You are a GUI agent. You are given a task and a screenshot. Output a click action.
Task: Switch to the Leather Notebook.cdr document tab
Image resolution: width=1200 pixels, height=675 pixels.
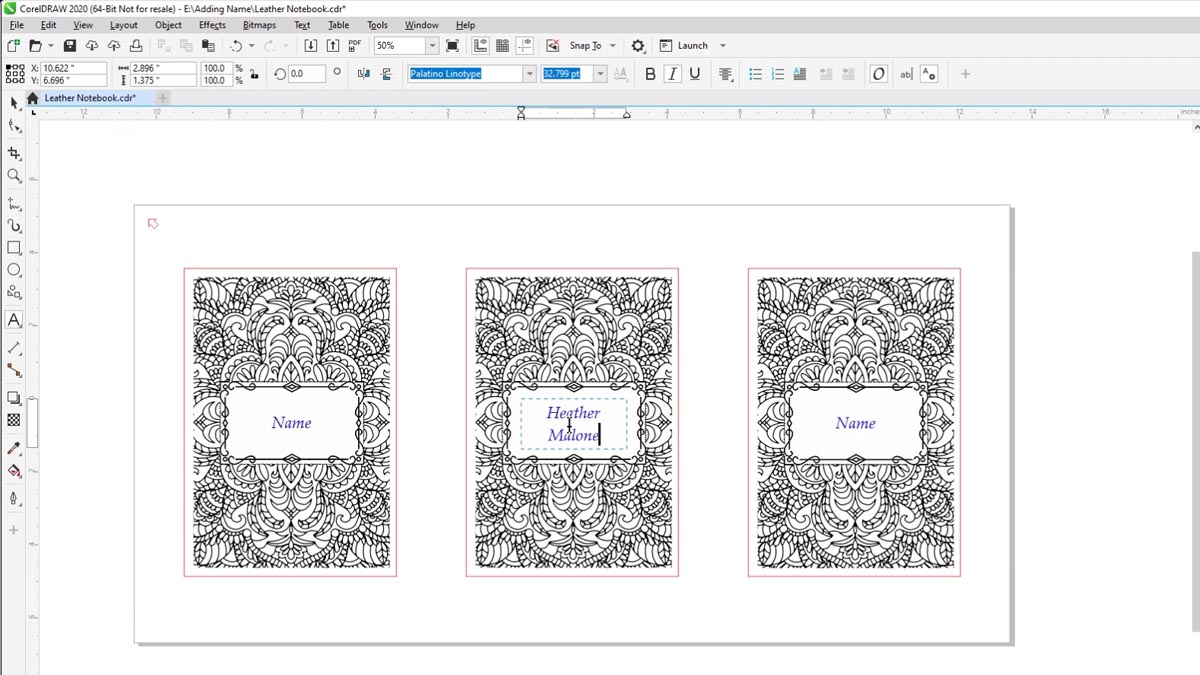(90, 98)
